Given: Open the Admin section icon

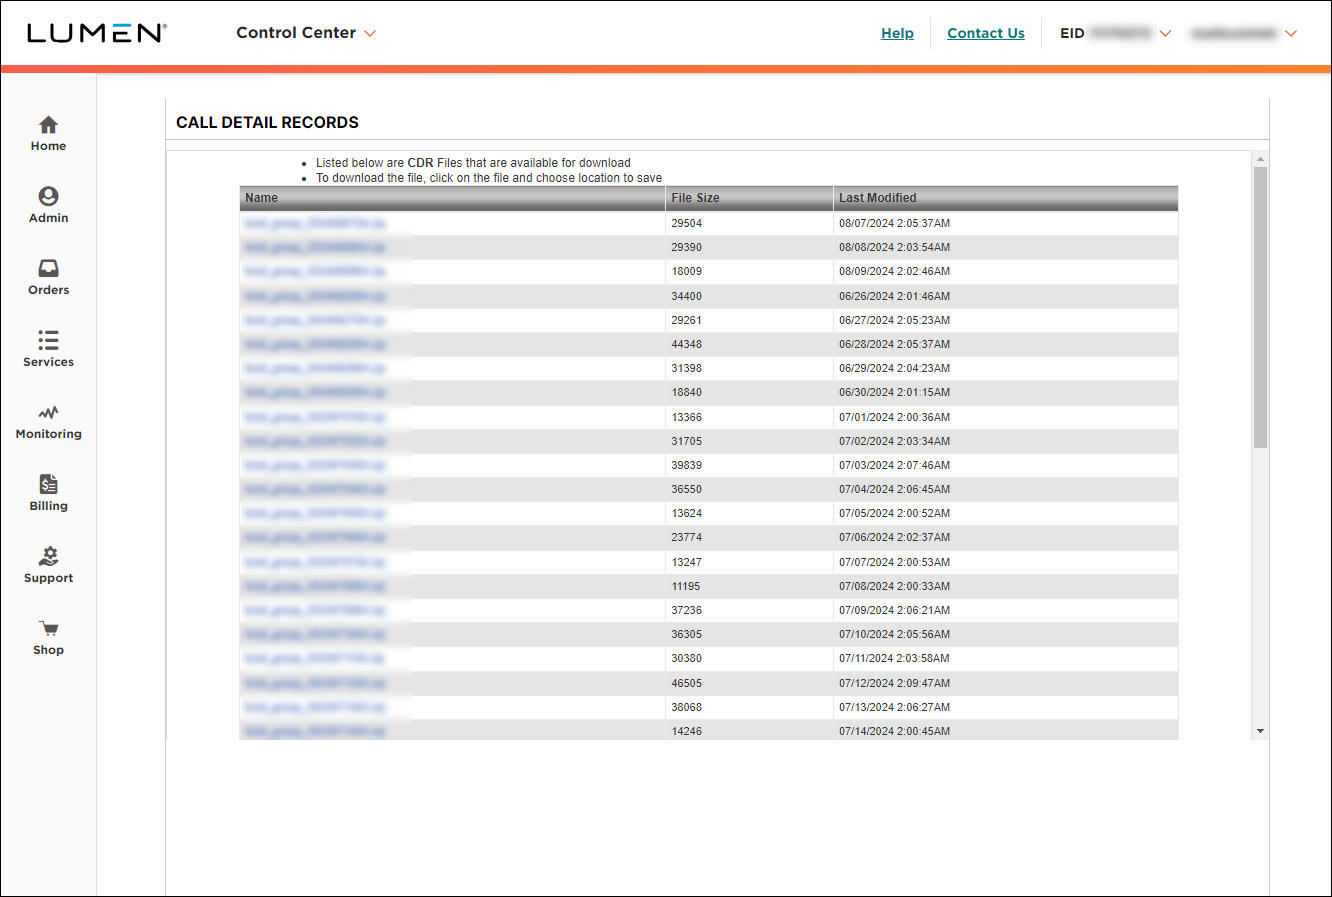Looking at the screenshot, I should (x=48, y=197).
